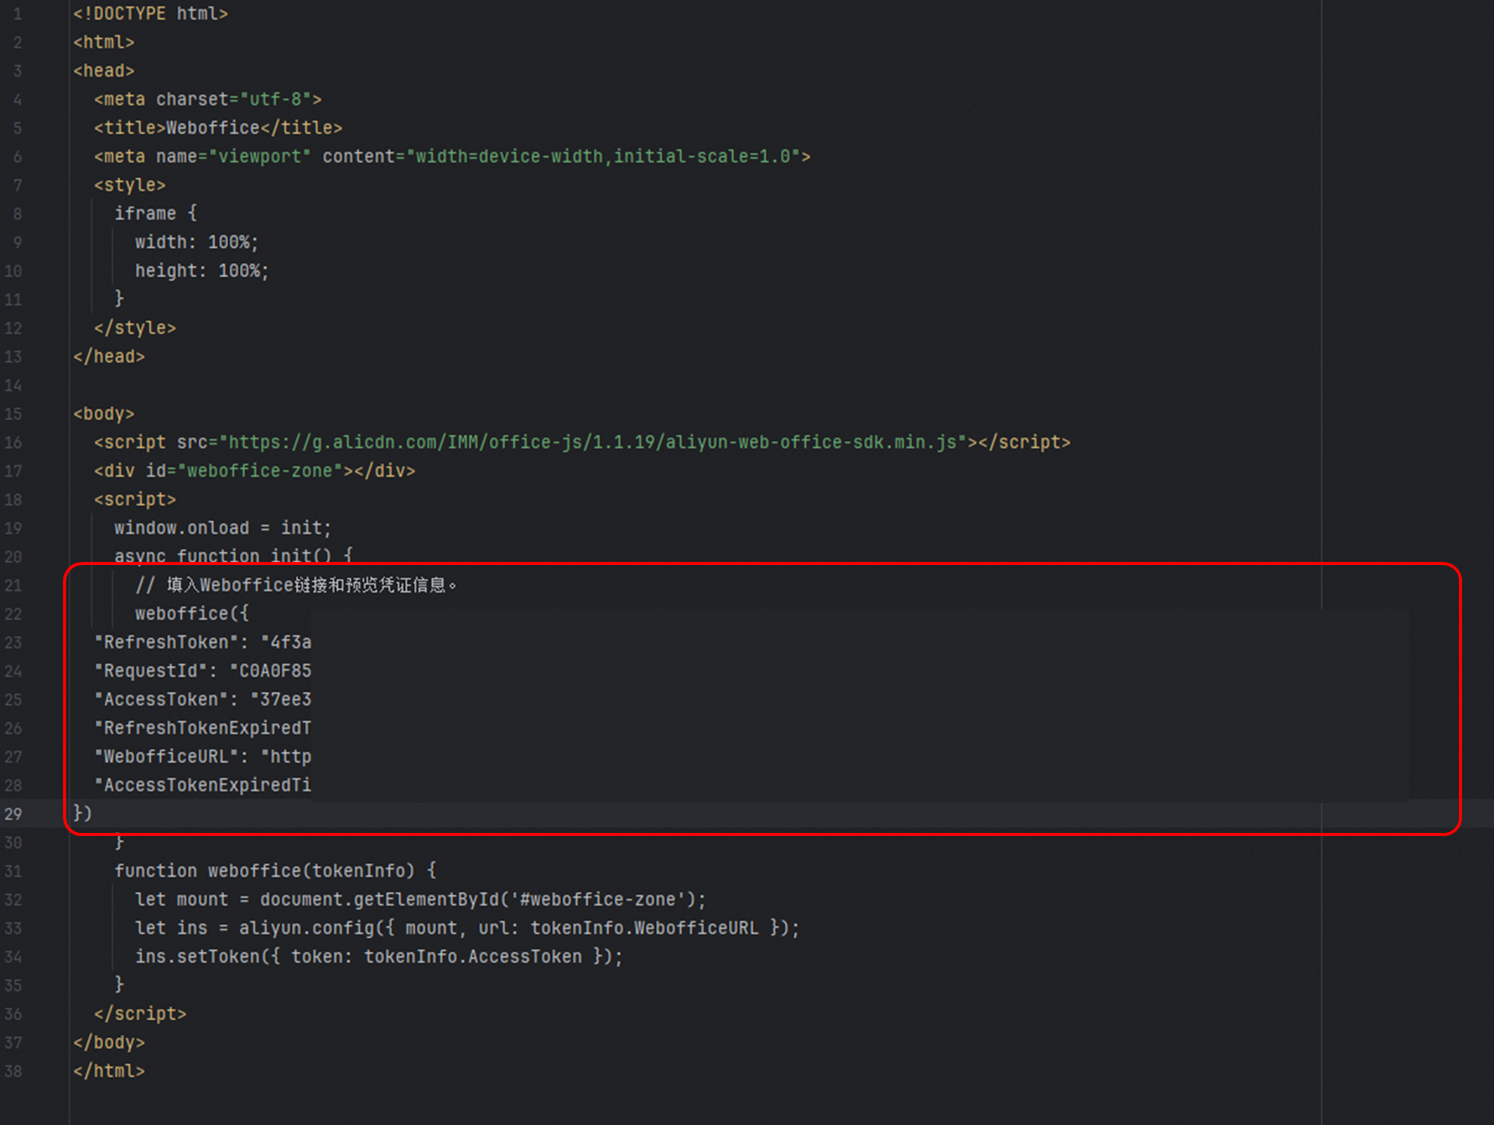The width and height of the screenshot is (1494, 1125).
Task: Click the div id="weboffice-zone" line
Action: pyautogui.click(x=255, y=471)
